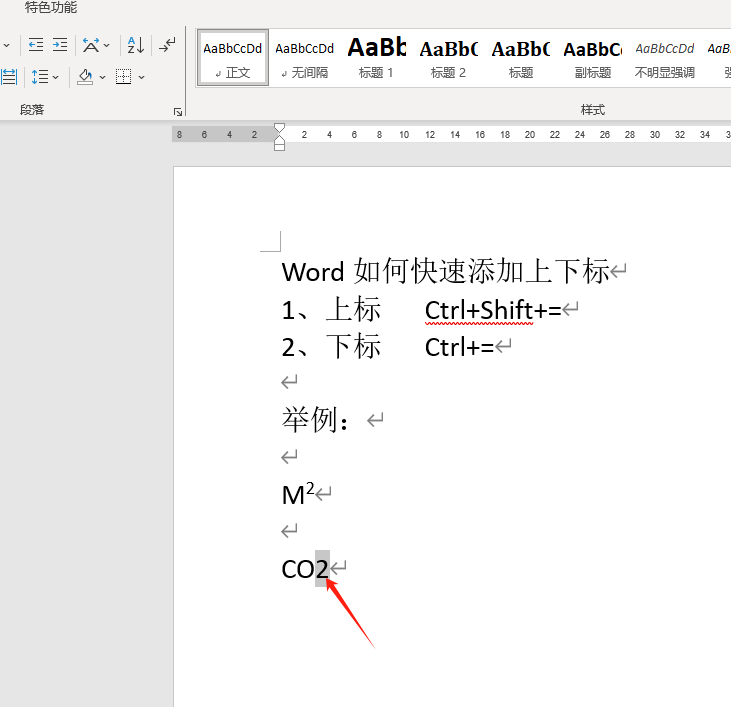The width and height of the screenshot is (731, 707).
Task: Toggle the distributed alignment button
Action: click(9, 76)
